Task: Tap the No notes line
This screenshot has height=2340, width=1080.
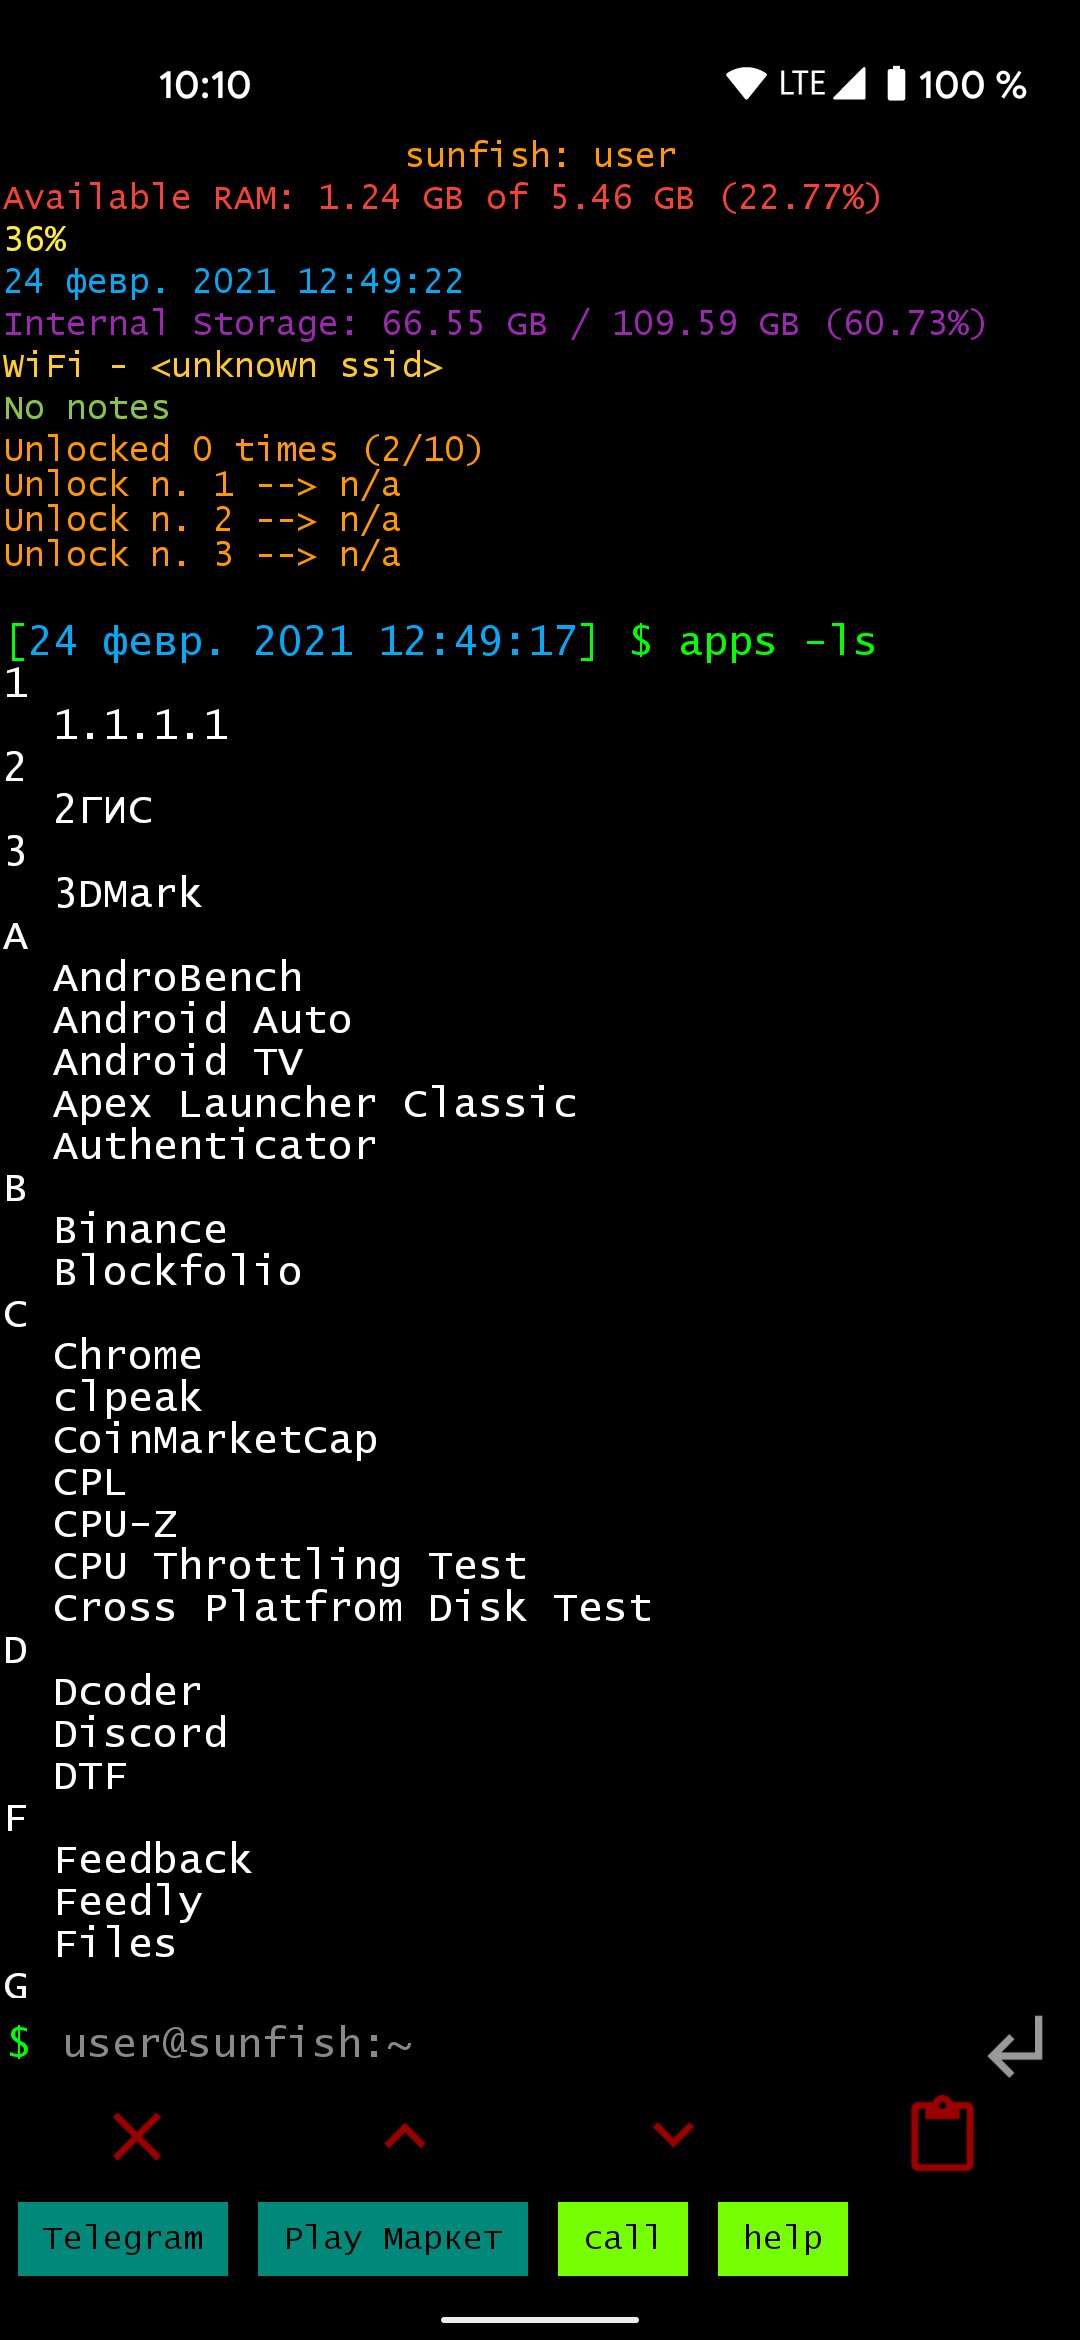Action: point(87,407)
